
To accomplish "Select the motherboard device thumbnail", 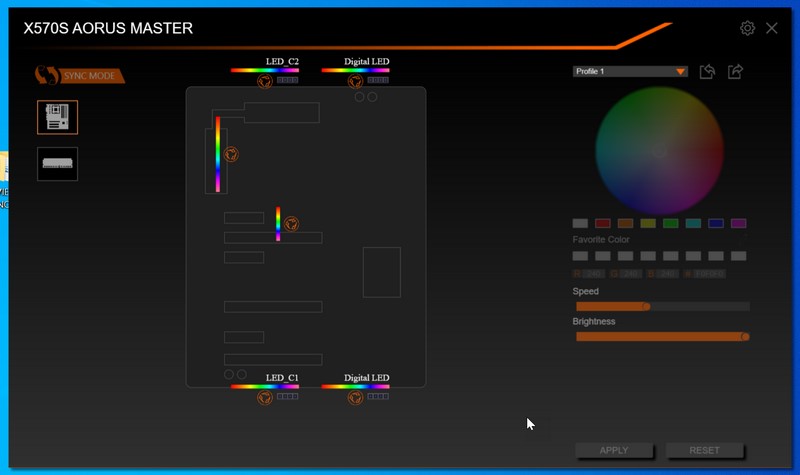I will pos(58,117).
